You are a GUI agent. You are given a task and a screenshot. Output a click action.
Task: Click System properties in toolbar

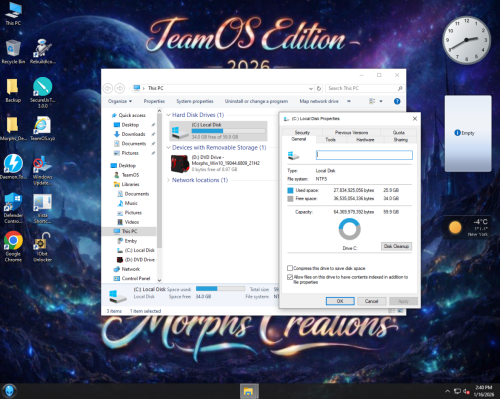pos(195,101)
